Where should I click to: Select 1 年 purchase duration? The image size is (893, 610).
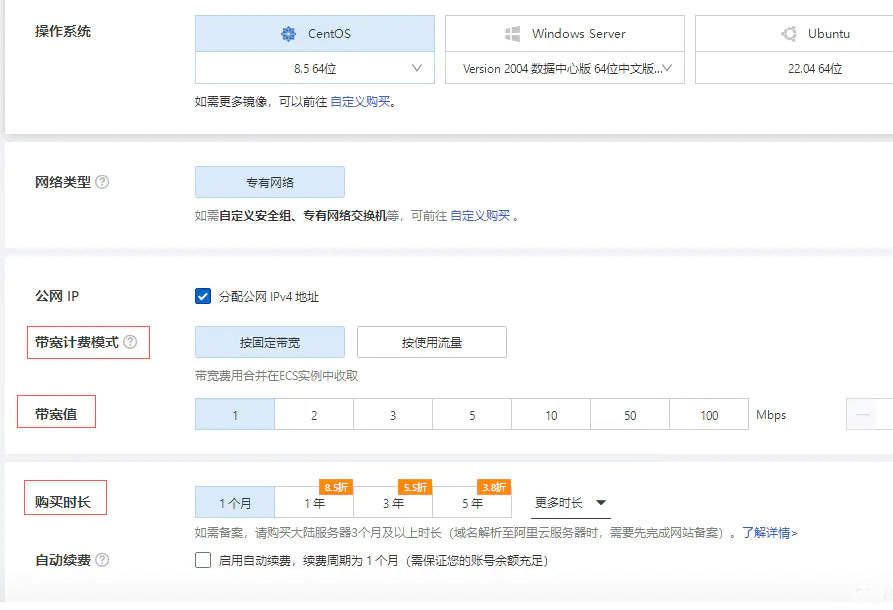tap(314, 503)
